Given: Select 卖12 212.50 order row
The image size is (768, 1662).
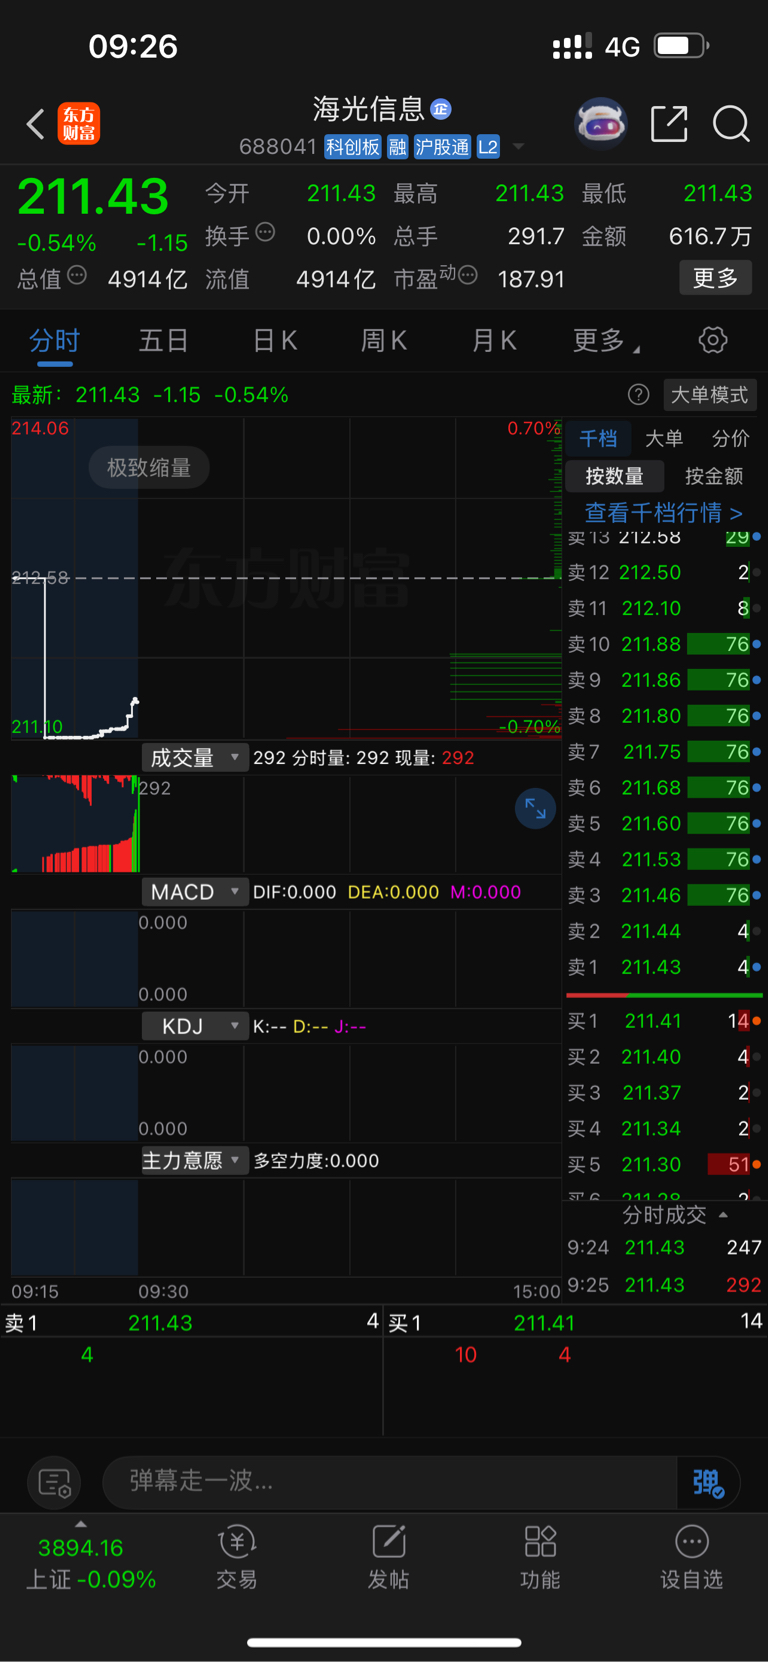Looking at the screenshot, I should coord(664,572).
